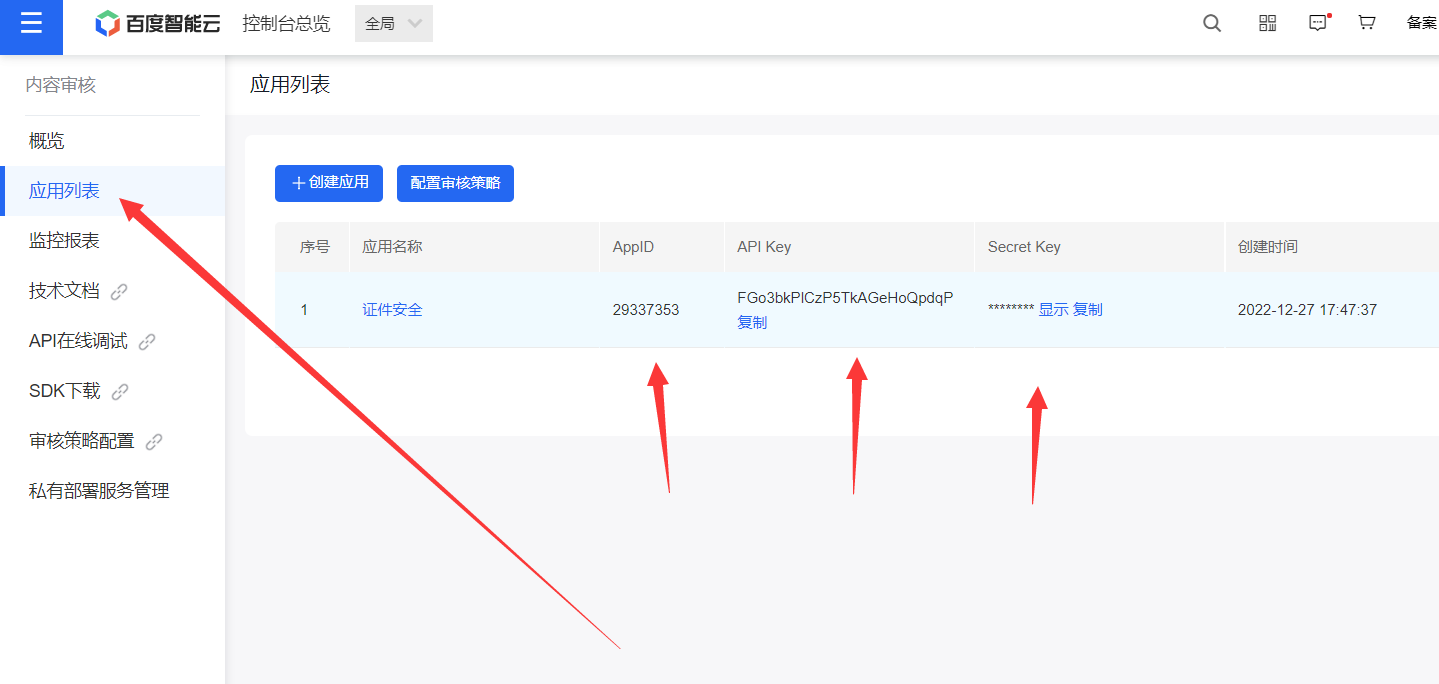Open the hamburger main menu
The height and width of the screenshot is (684, 1439).
(x=31, y=24)
